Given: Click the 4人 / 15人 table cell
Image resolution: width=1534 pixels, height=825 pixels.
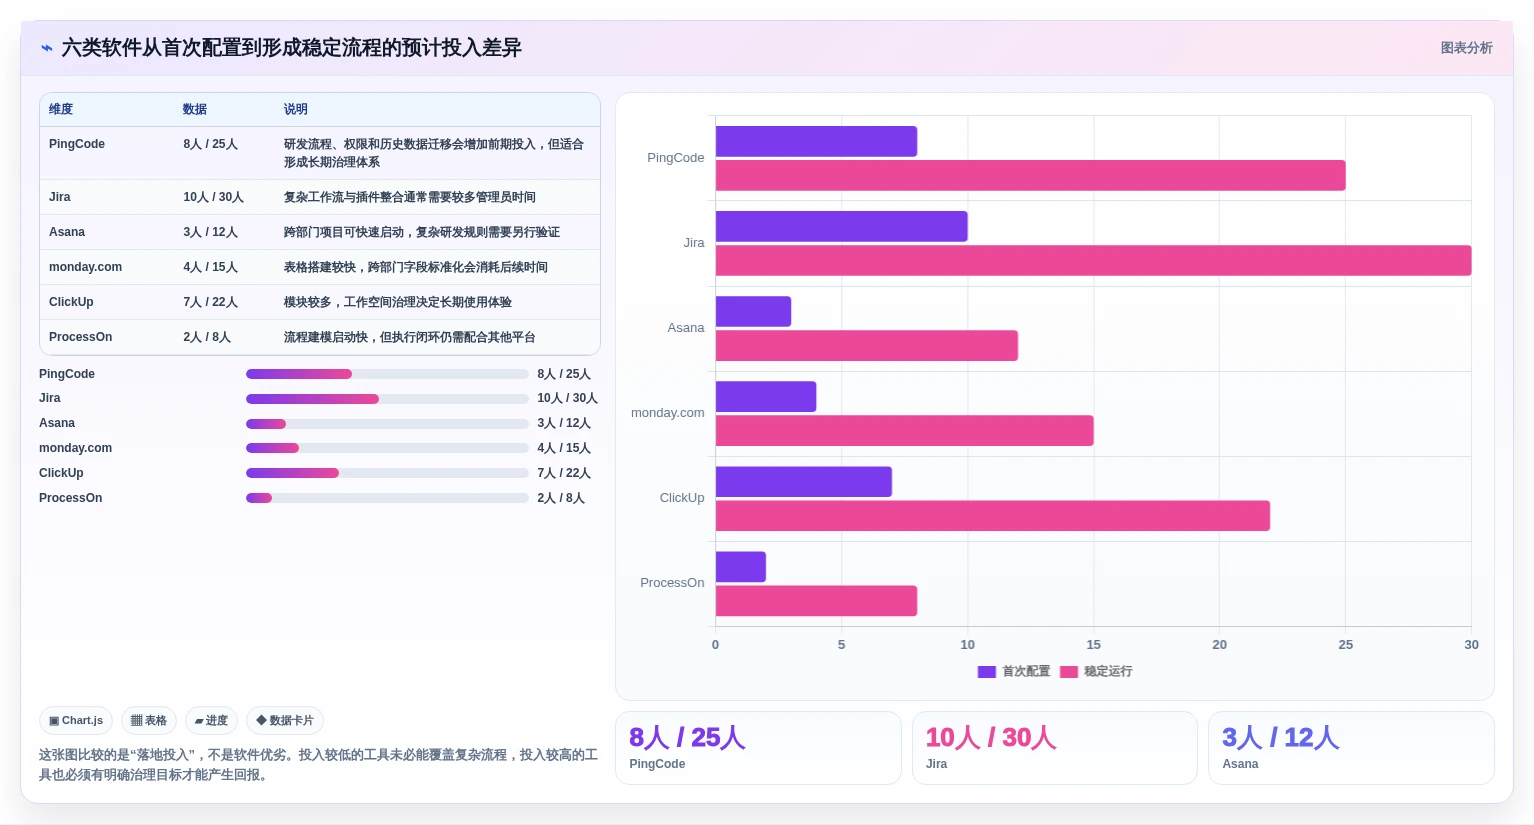Looking at the screenshot, I should (x=211, y=267).
